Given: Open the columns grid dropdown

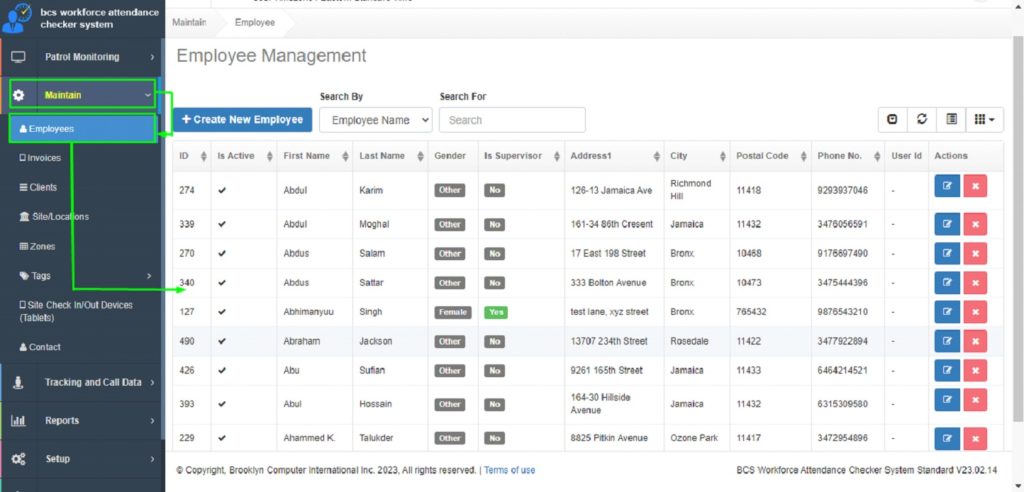Looking at the screenshot, I should [x=985, y=120].
